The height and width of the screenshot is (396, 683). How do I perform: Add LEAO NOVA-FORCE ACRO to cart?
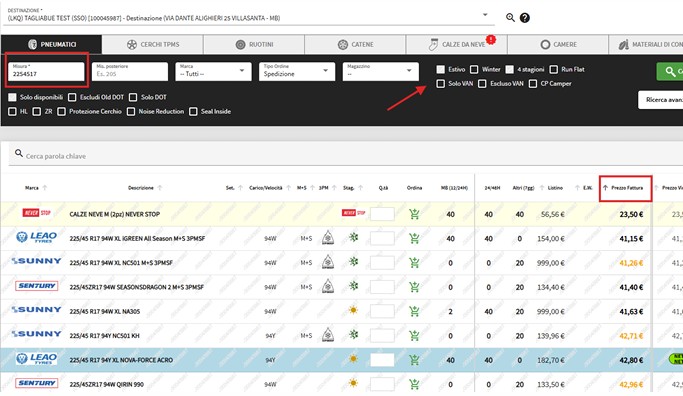tap(414, 360)
